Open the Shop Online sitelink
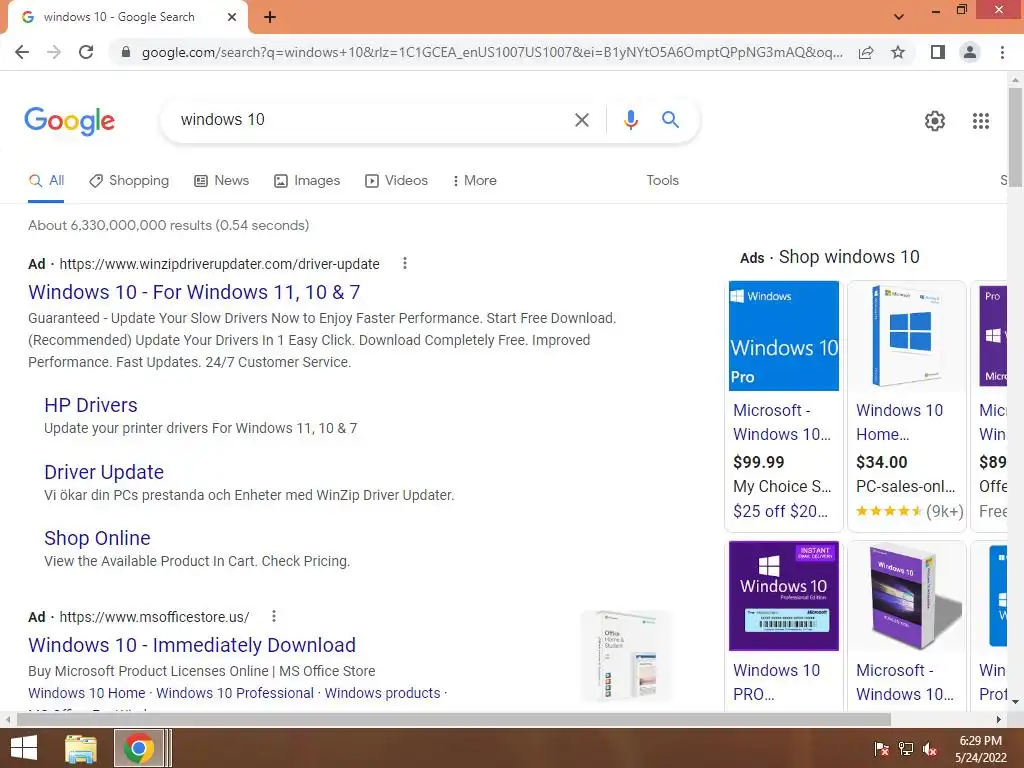 97,538
